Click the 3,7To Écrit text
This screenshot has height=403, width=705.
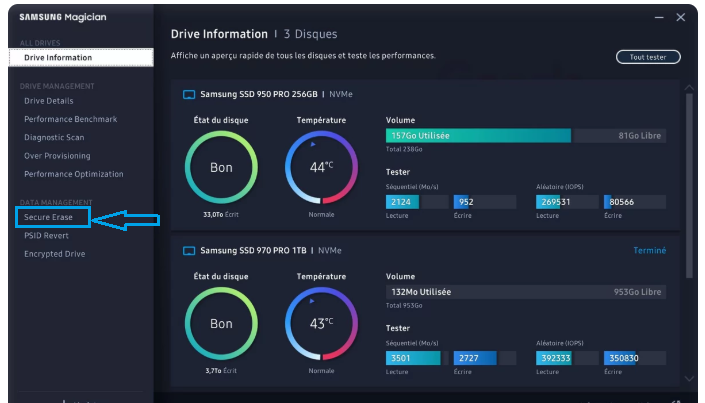(221, 371)
